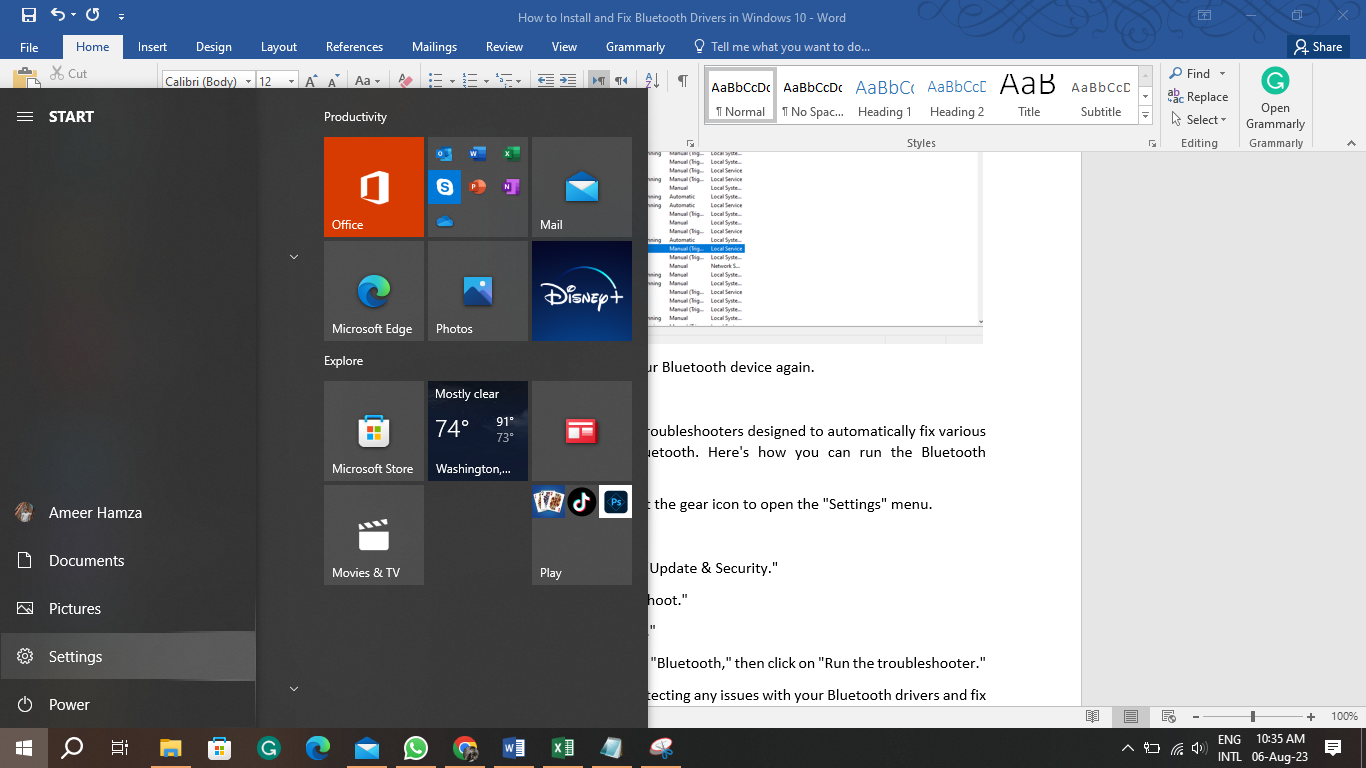Image resolution: width=1366 pixels, height=768 pixels.
Task: Click the Undo arrow in Quick Access Toolbar
Action: [57, 15]
